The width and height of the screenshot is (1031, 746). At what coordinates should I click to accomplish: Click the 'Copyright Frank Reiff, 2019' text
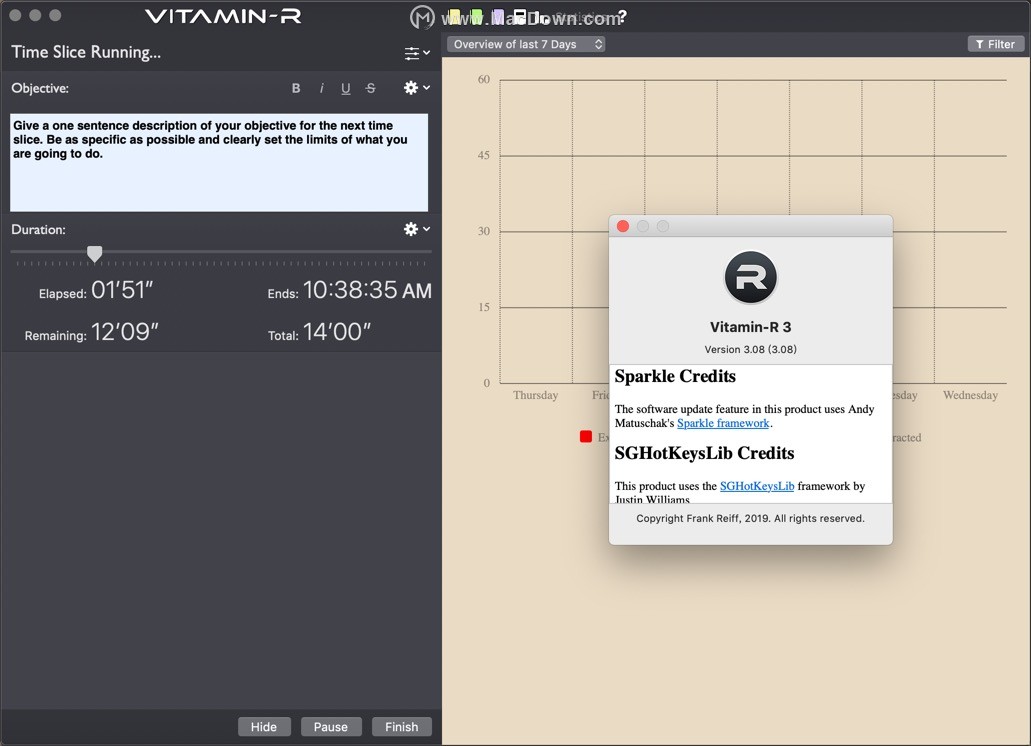point(750,519)
